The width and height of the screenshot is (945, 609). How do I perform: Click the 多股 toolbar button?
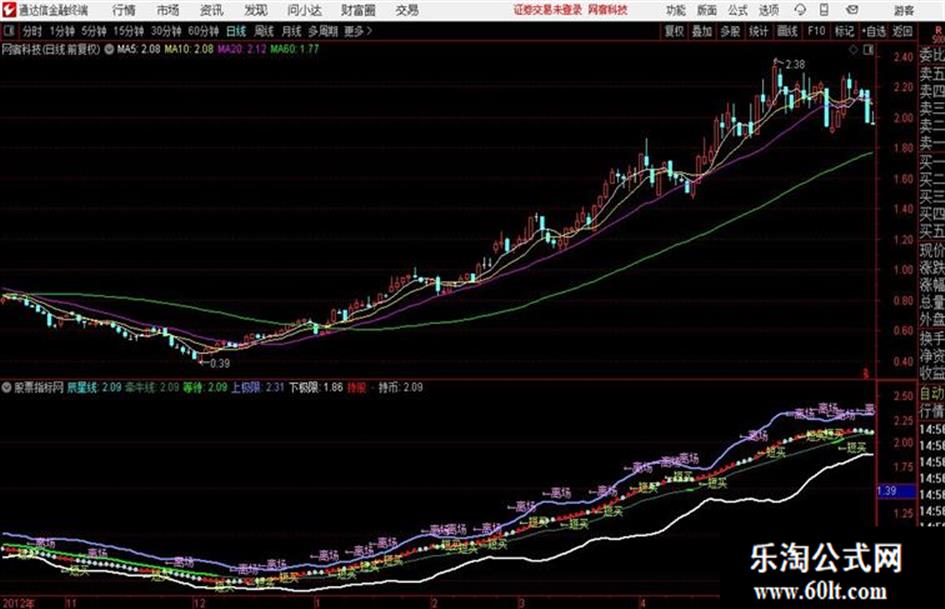730,31
